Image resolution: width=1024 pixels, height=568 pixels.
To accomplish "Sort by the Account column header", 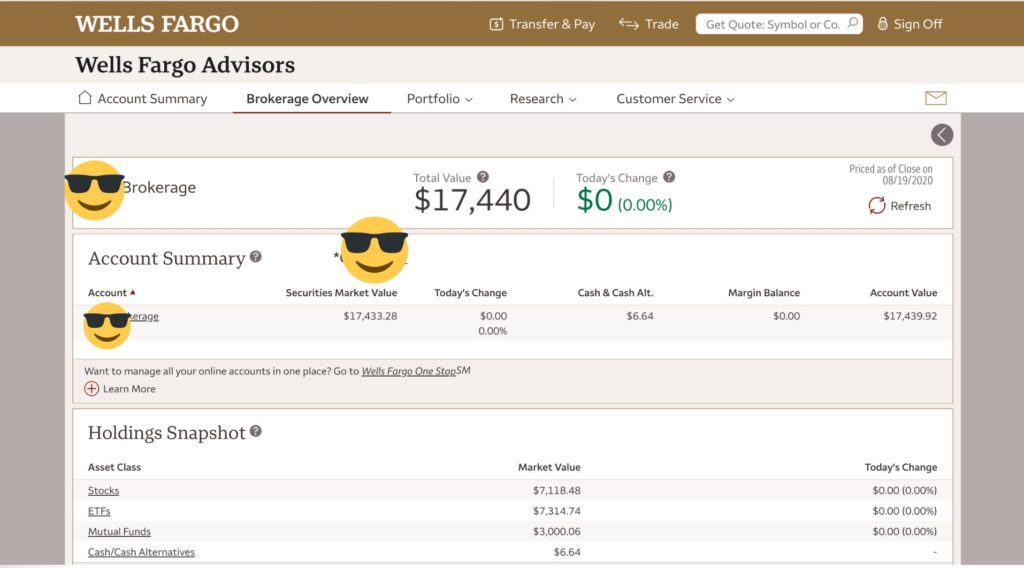I will (x=108, y=293).
